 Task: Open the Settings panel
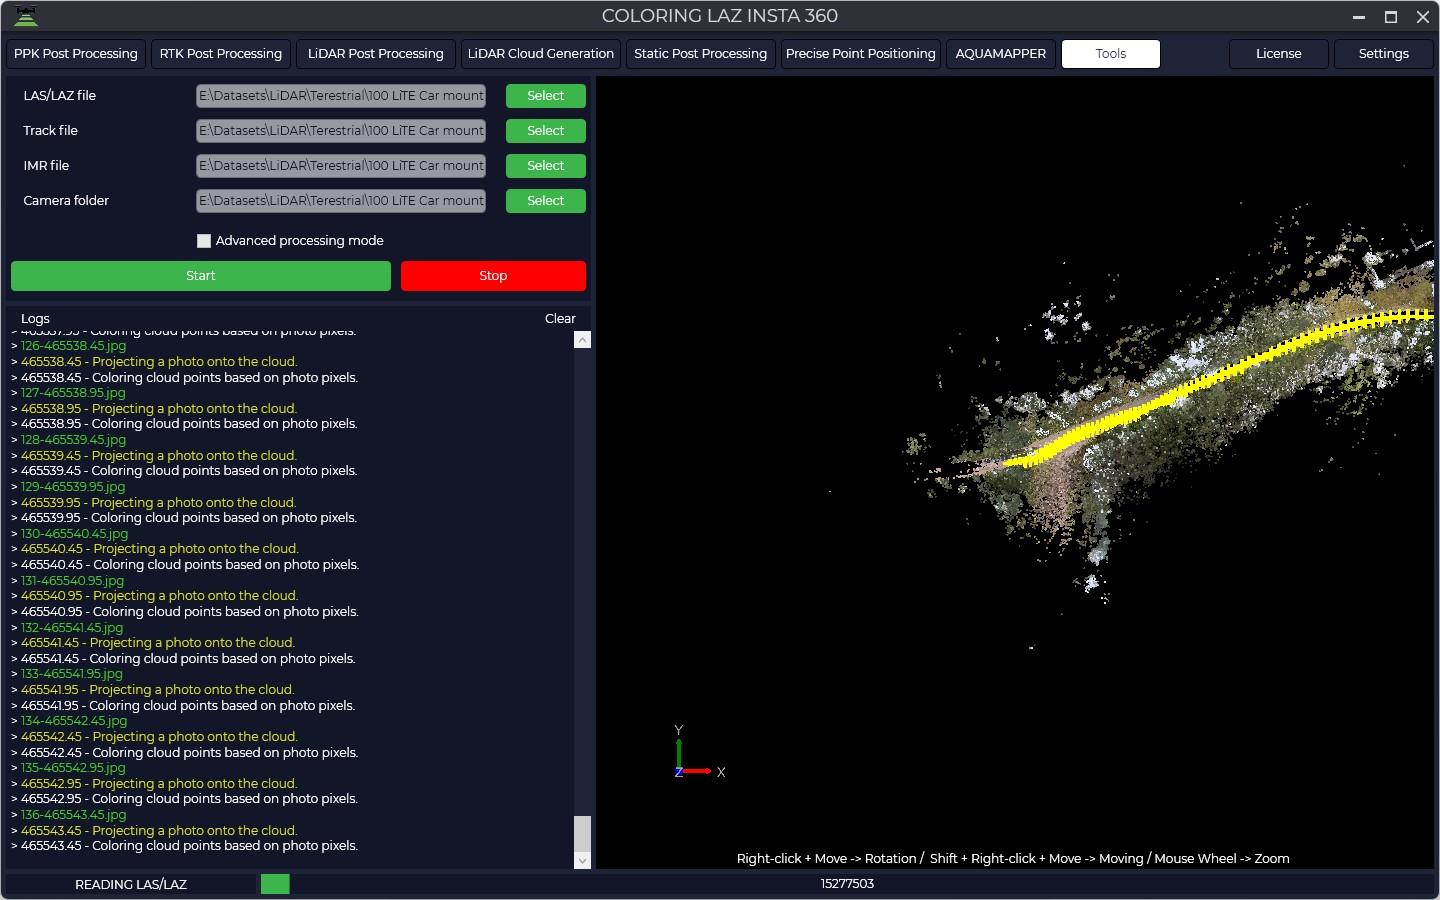coord(1383,54)
